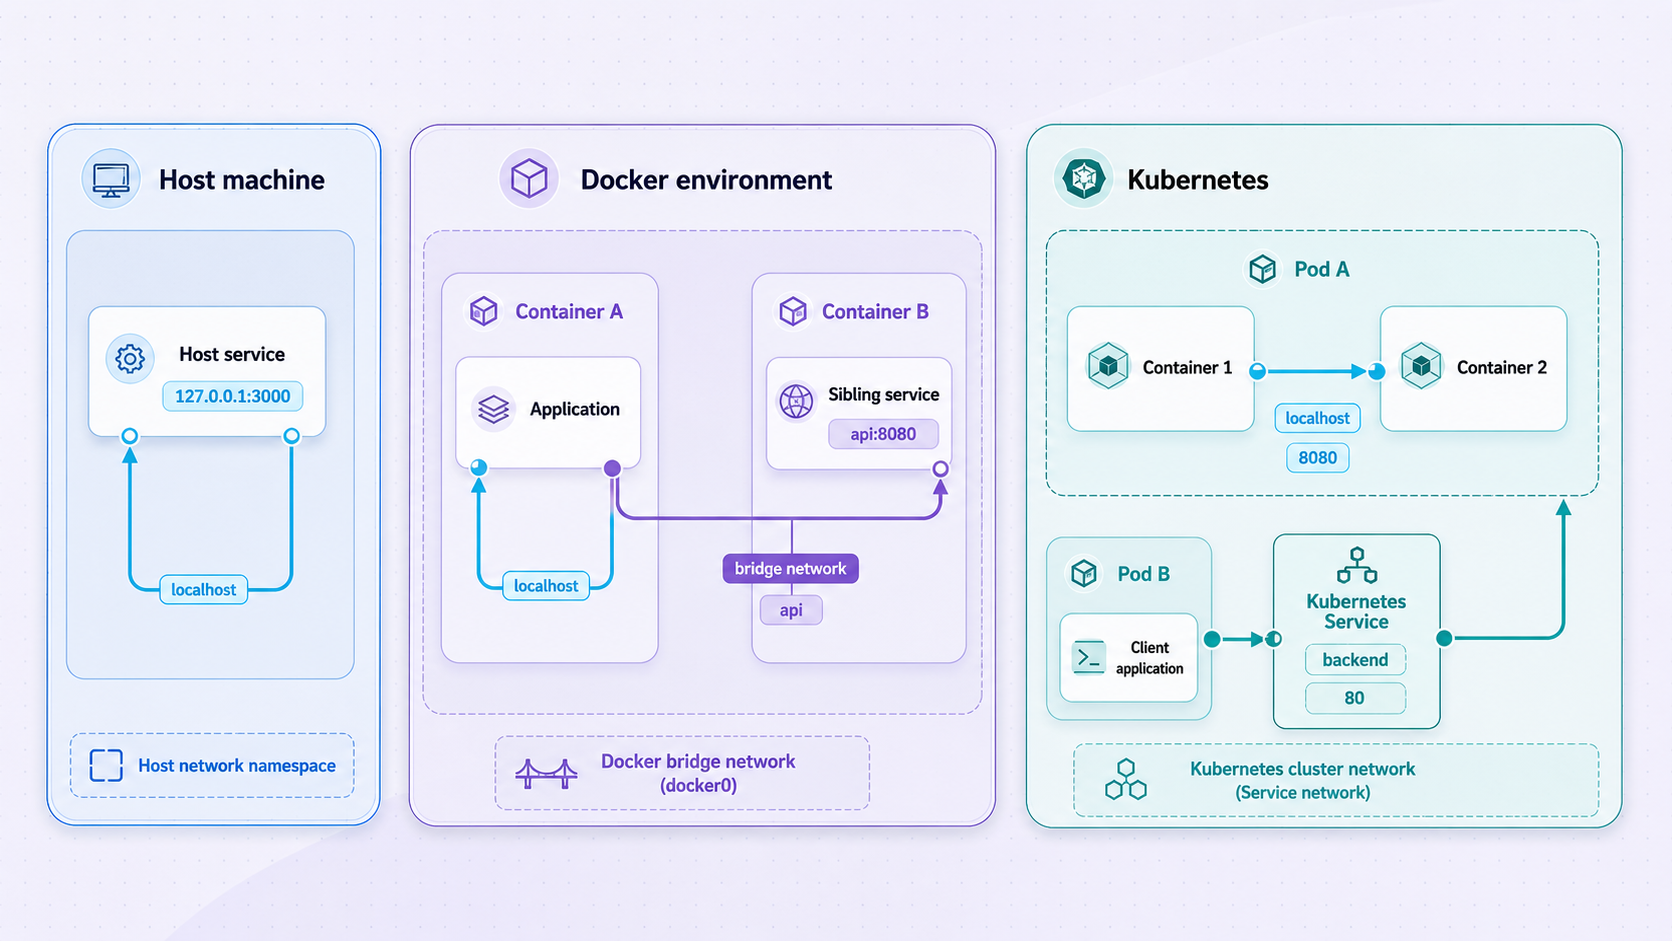Click the Container B title
This screenshot has width=1672, height=941.
(875, 311)
